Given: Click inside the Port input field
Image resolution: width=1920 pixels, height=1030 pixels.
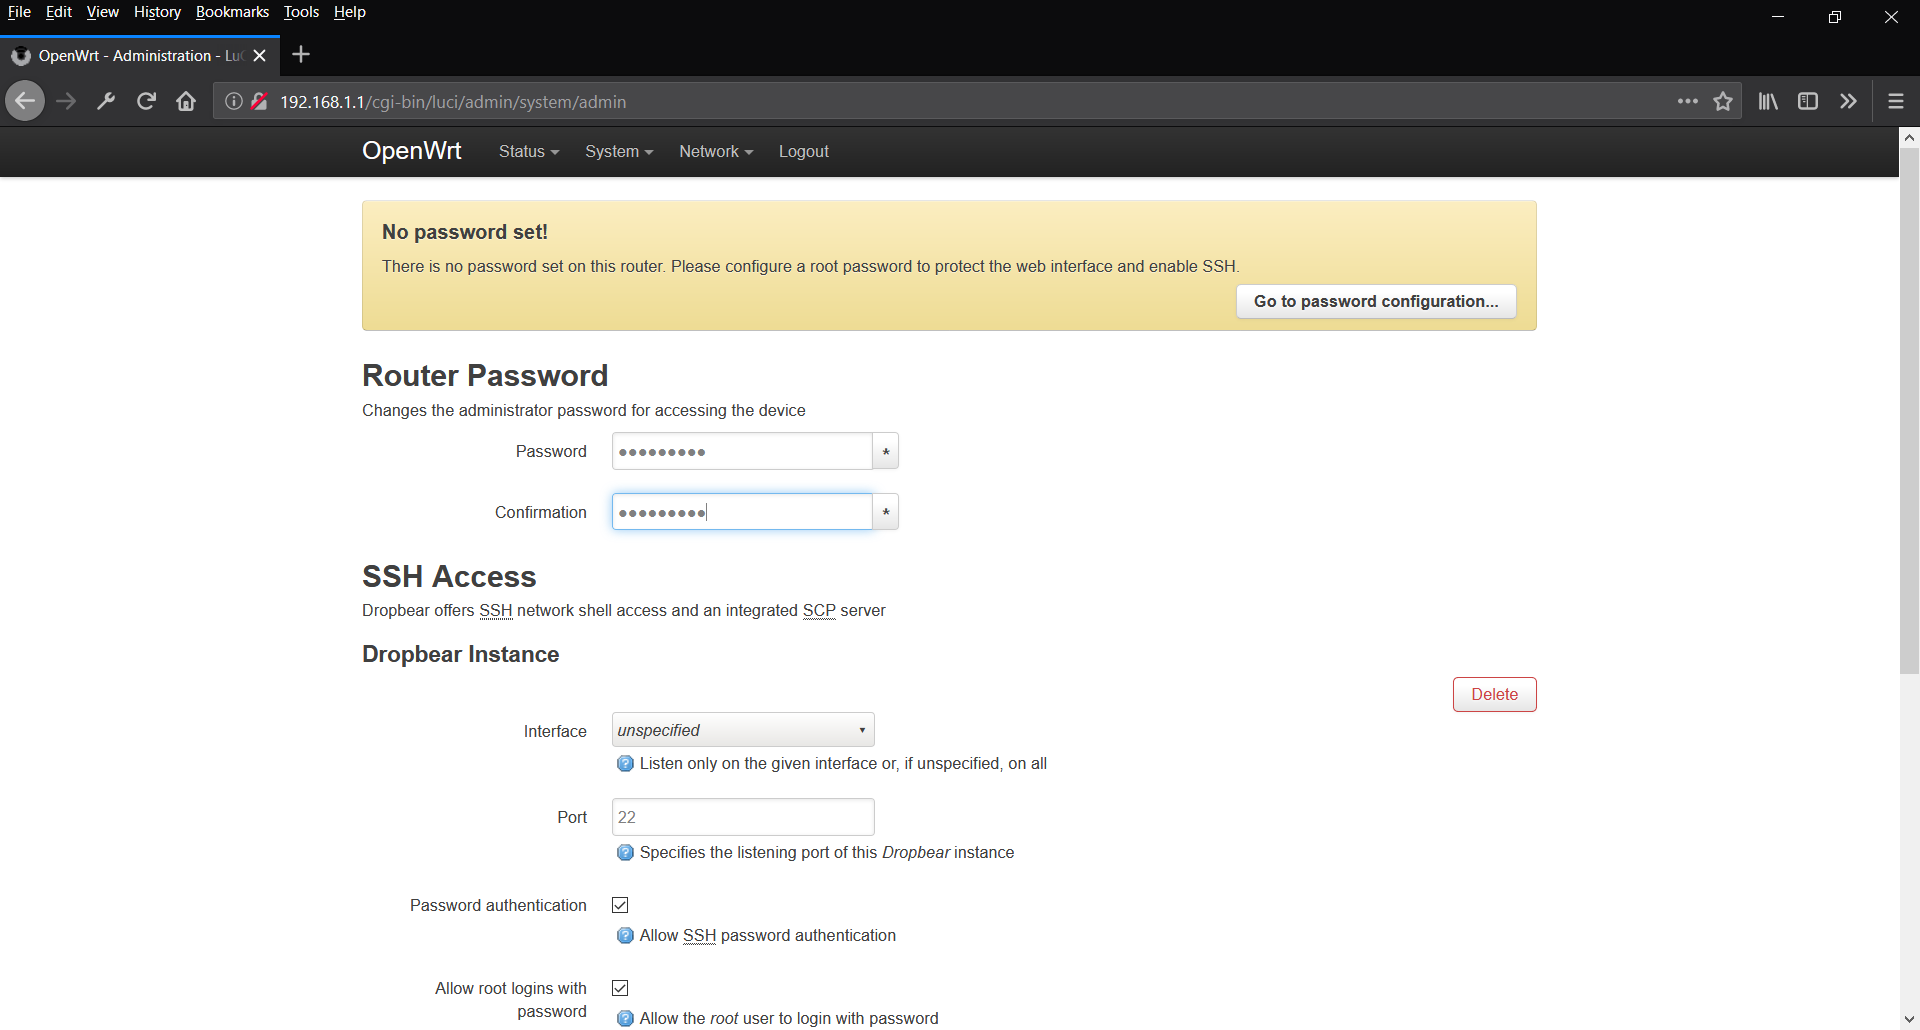Looking at the screenshot, I should pyautogui.click(x=742, y=816).
